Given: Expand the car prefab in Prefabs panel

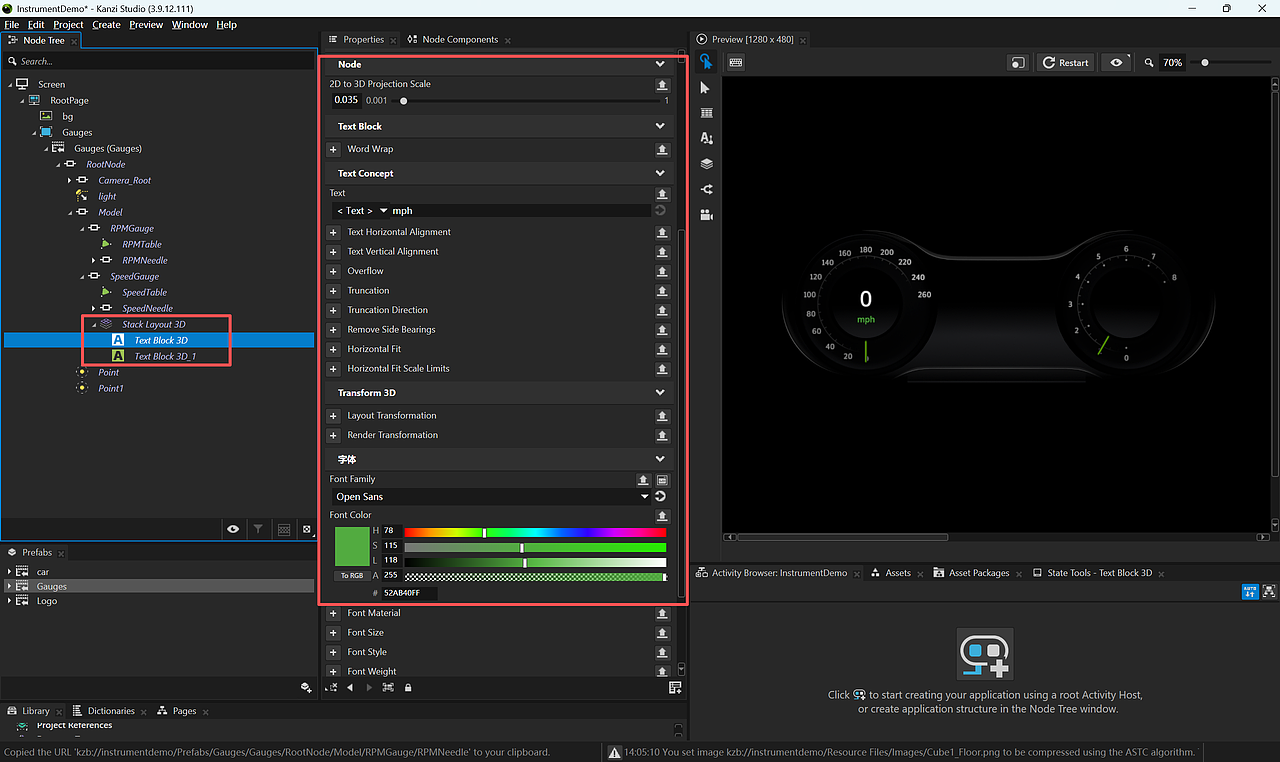Looking at the screenshot, I should tap(9, 572).
